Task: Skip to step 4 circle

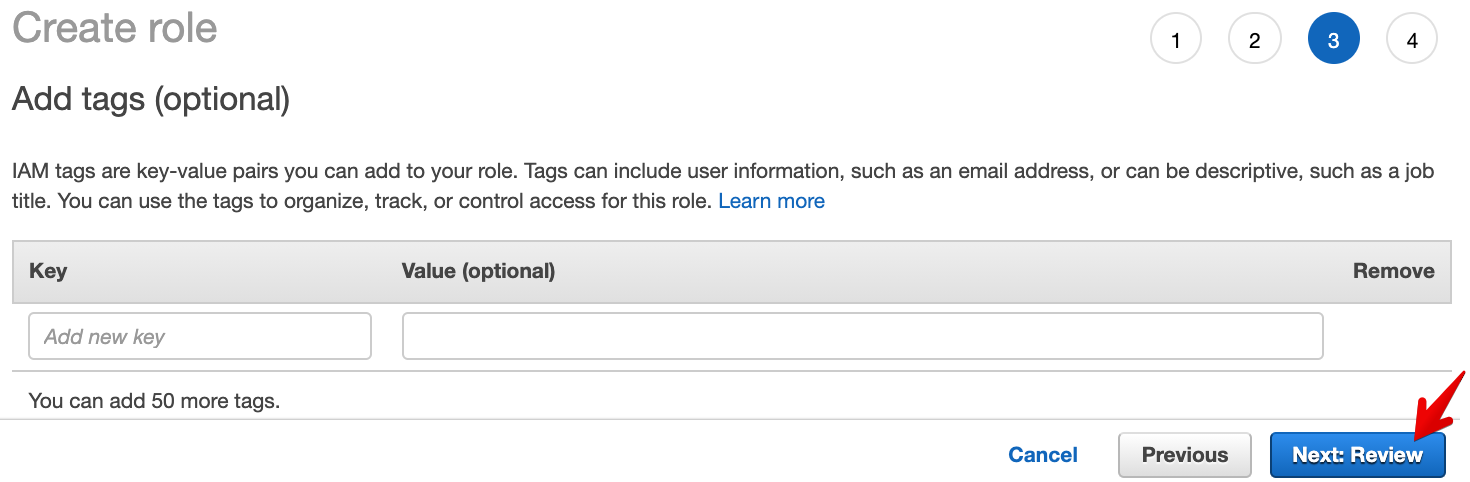Action: [1412, 40]
